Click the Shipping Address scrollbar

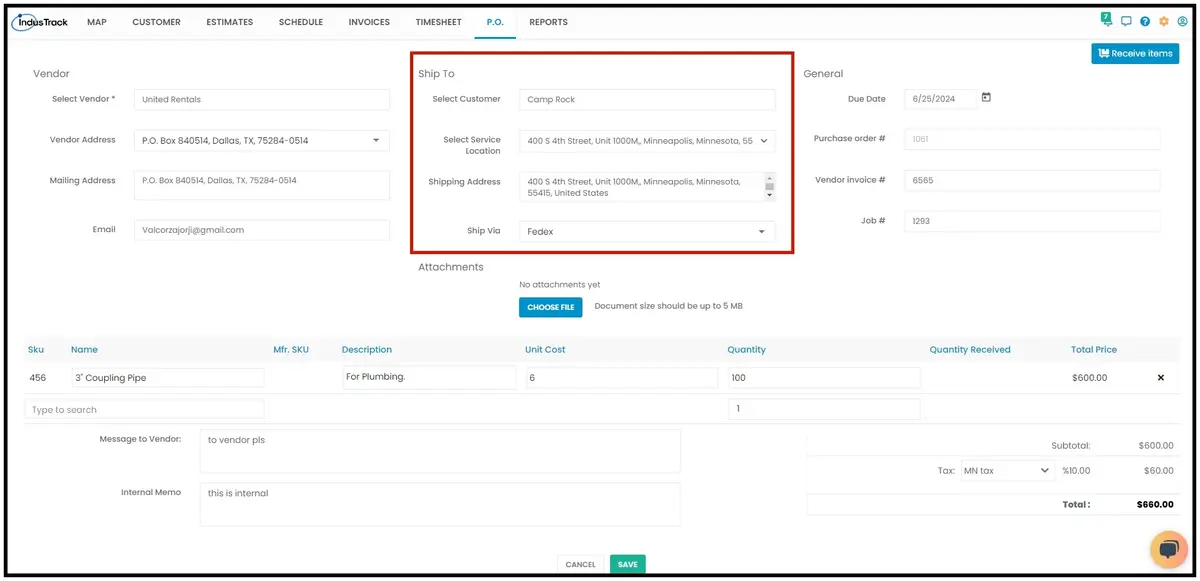(x=770, y=186)
